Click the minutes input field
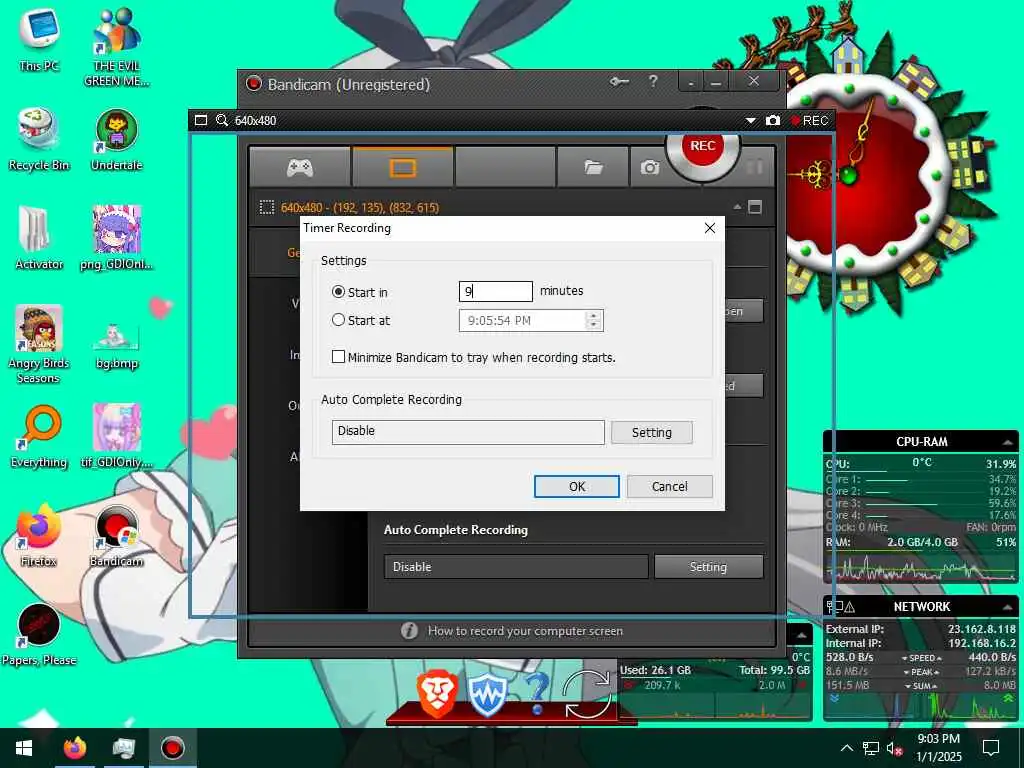This screenshot has height=768, width=1024. (496, 291)
